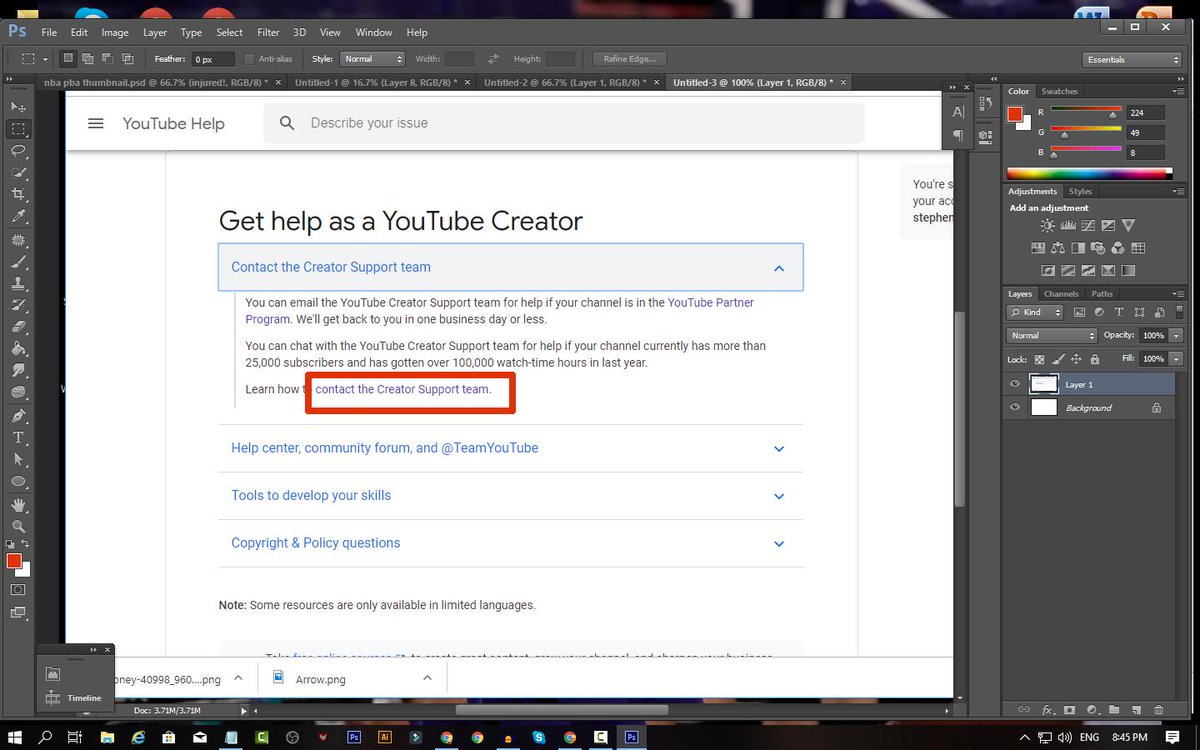Add a Curves adjustment
This screenshot has height=750, width=1200.
(x=1087, y=226)
